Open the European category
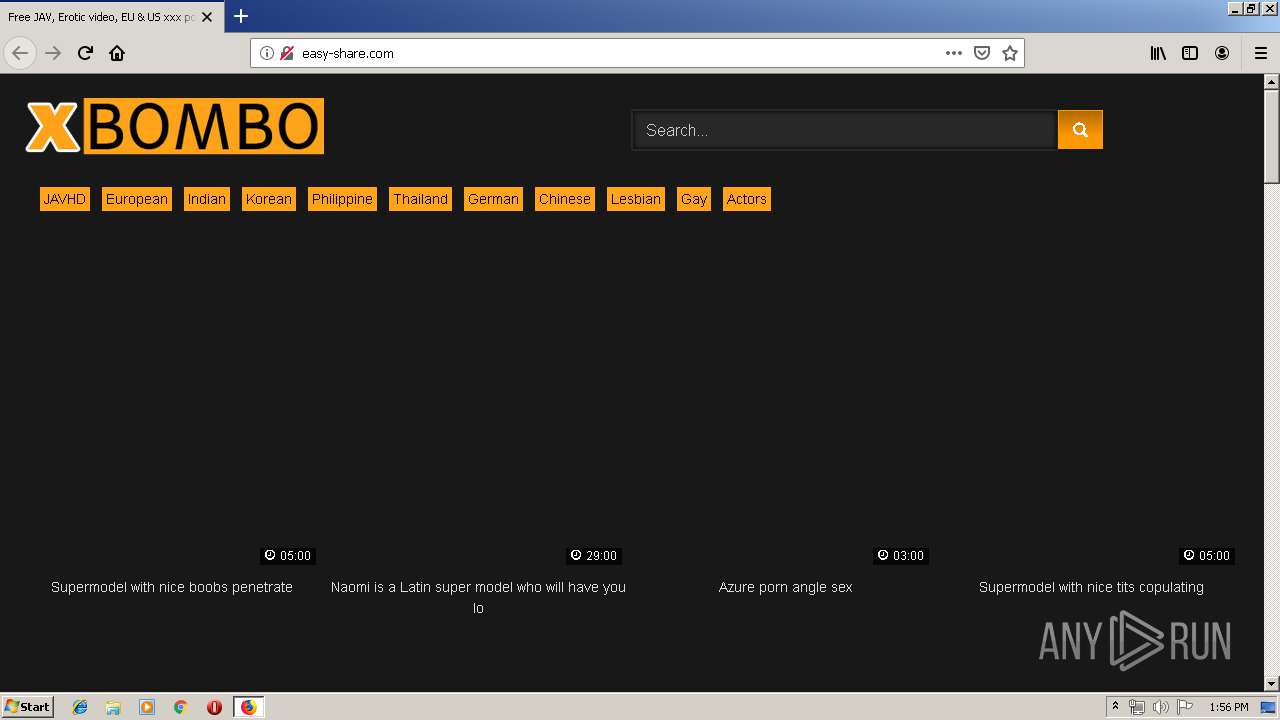 pyautogui.click(x=137, y=199)
